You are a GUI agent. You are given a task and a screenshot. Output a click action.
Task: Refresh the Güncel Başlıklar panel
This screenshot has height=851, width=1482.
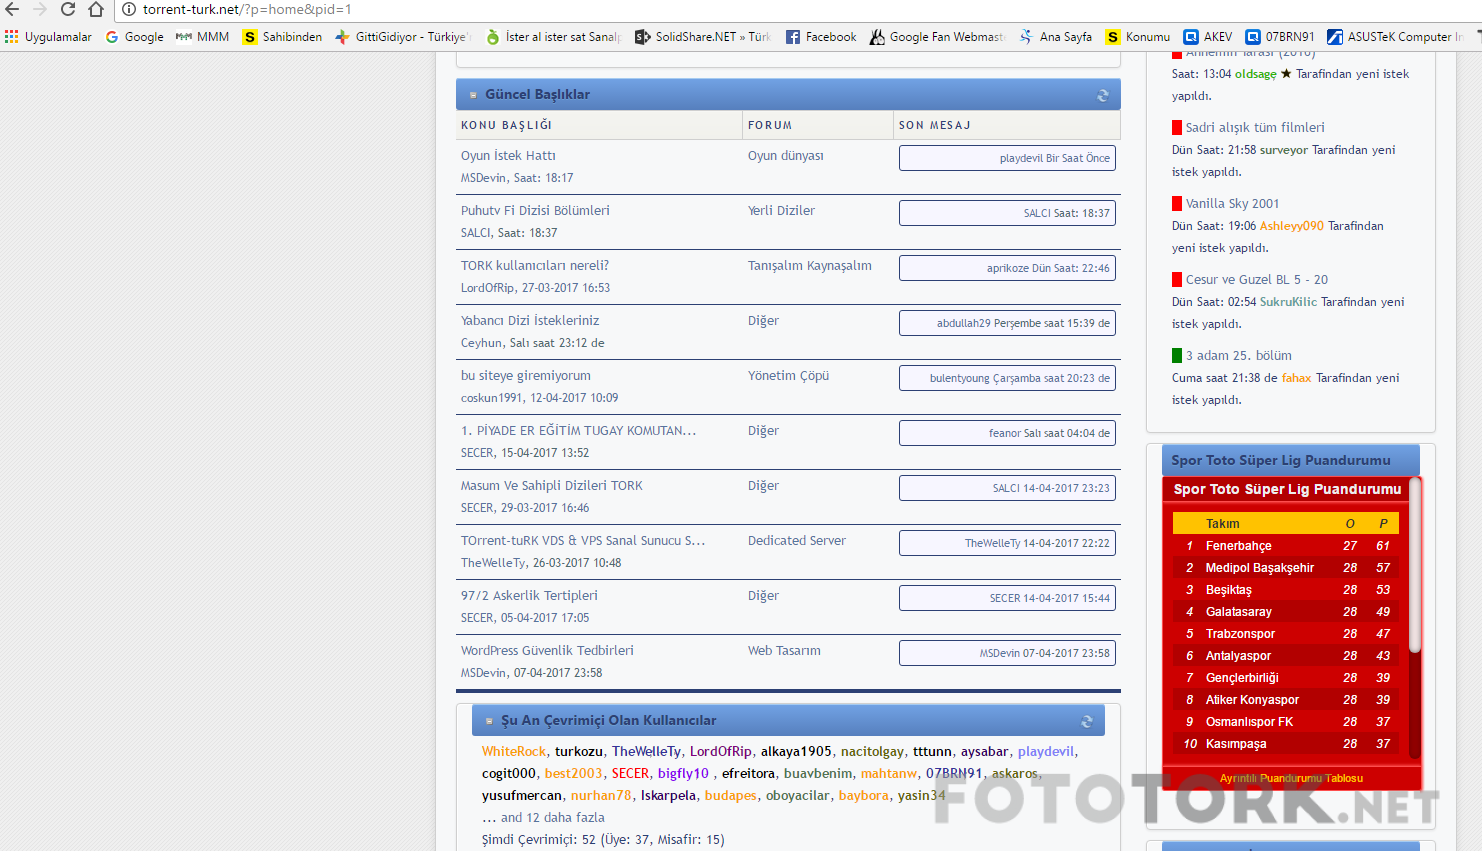click(1103, 95)
